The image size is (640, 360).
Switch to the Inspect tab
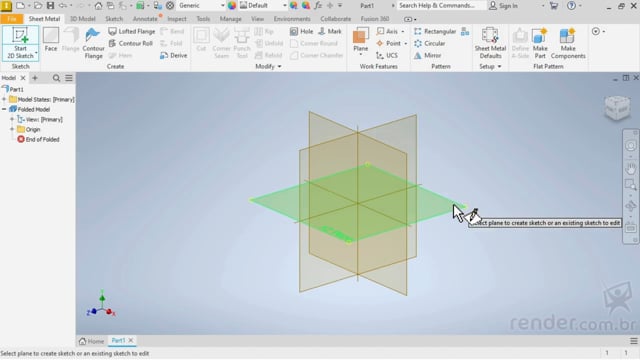(x=177, y=19)
